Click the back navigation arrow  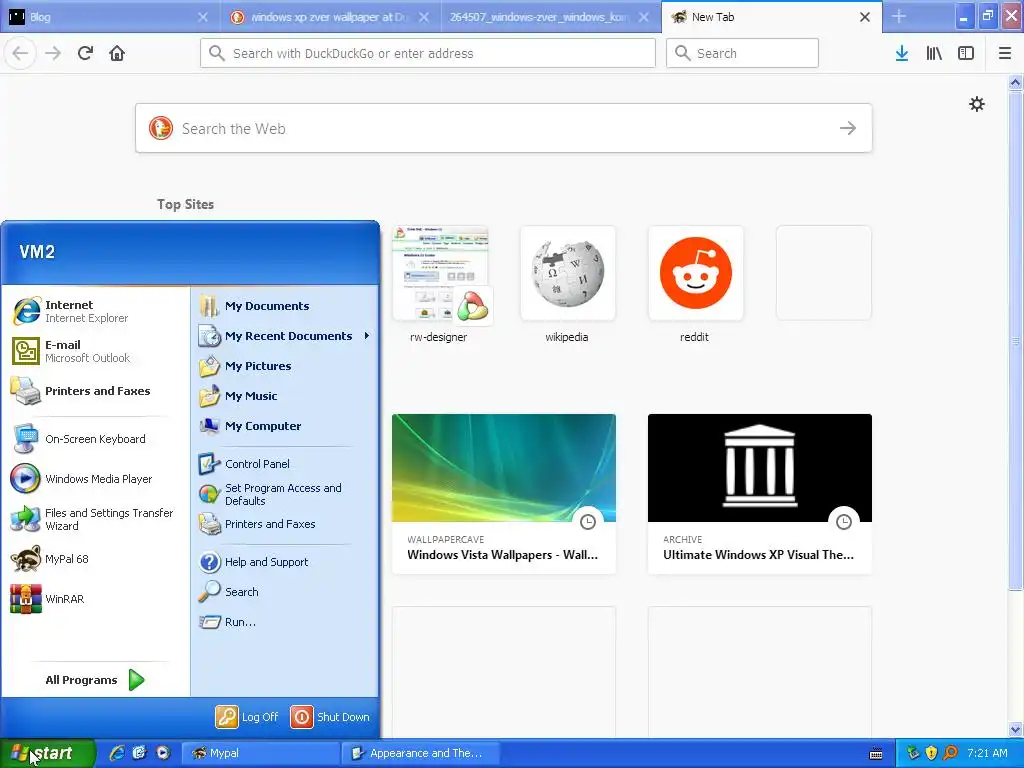tap(20, 53)
